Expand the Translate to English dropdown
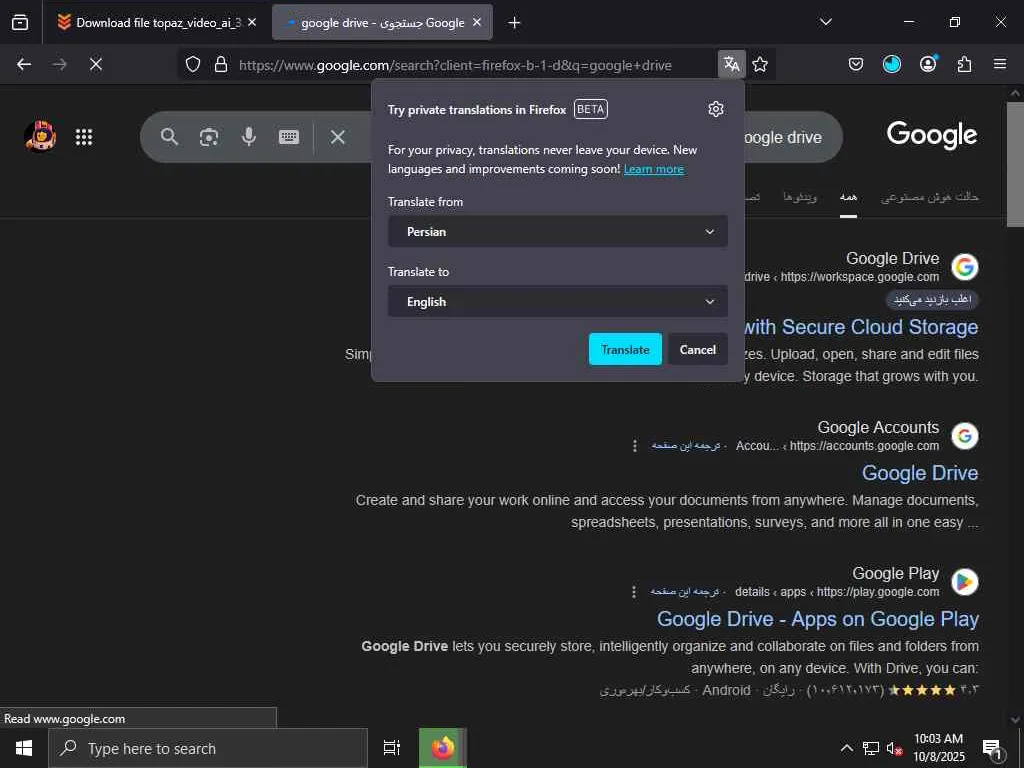 point(558,301)
